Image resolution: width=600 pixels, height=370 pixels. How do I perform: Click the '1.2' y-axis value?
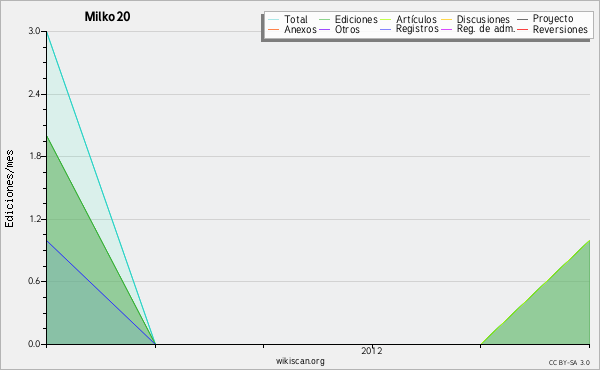pyautogui.click(x=34, y=219)
